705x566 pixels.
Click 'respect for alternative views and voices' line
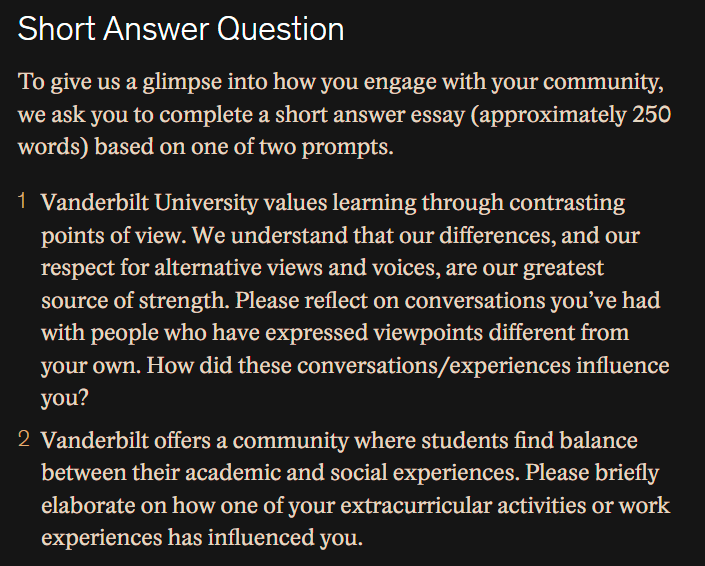322,268
